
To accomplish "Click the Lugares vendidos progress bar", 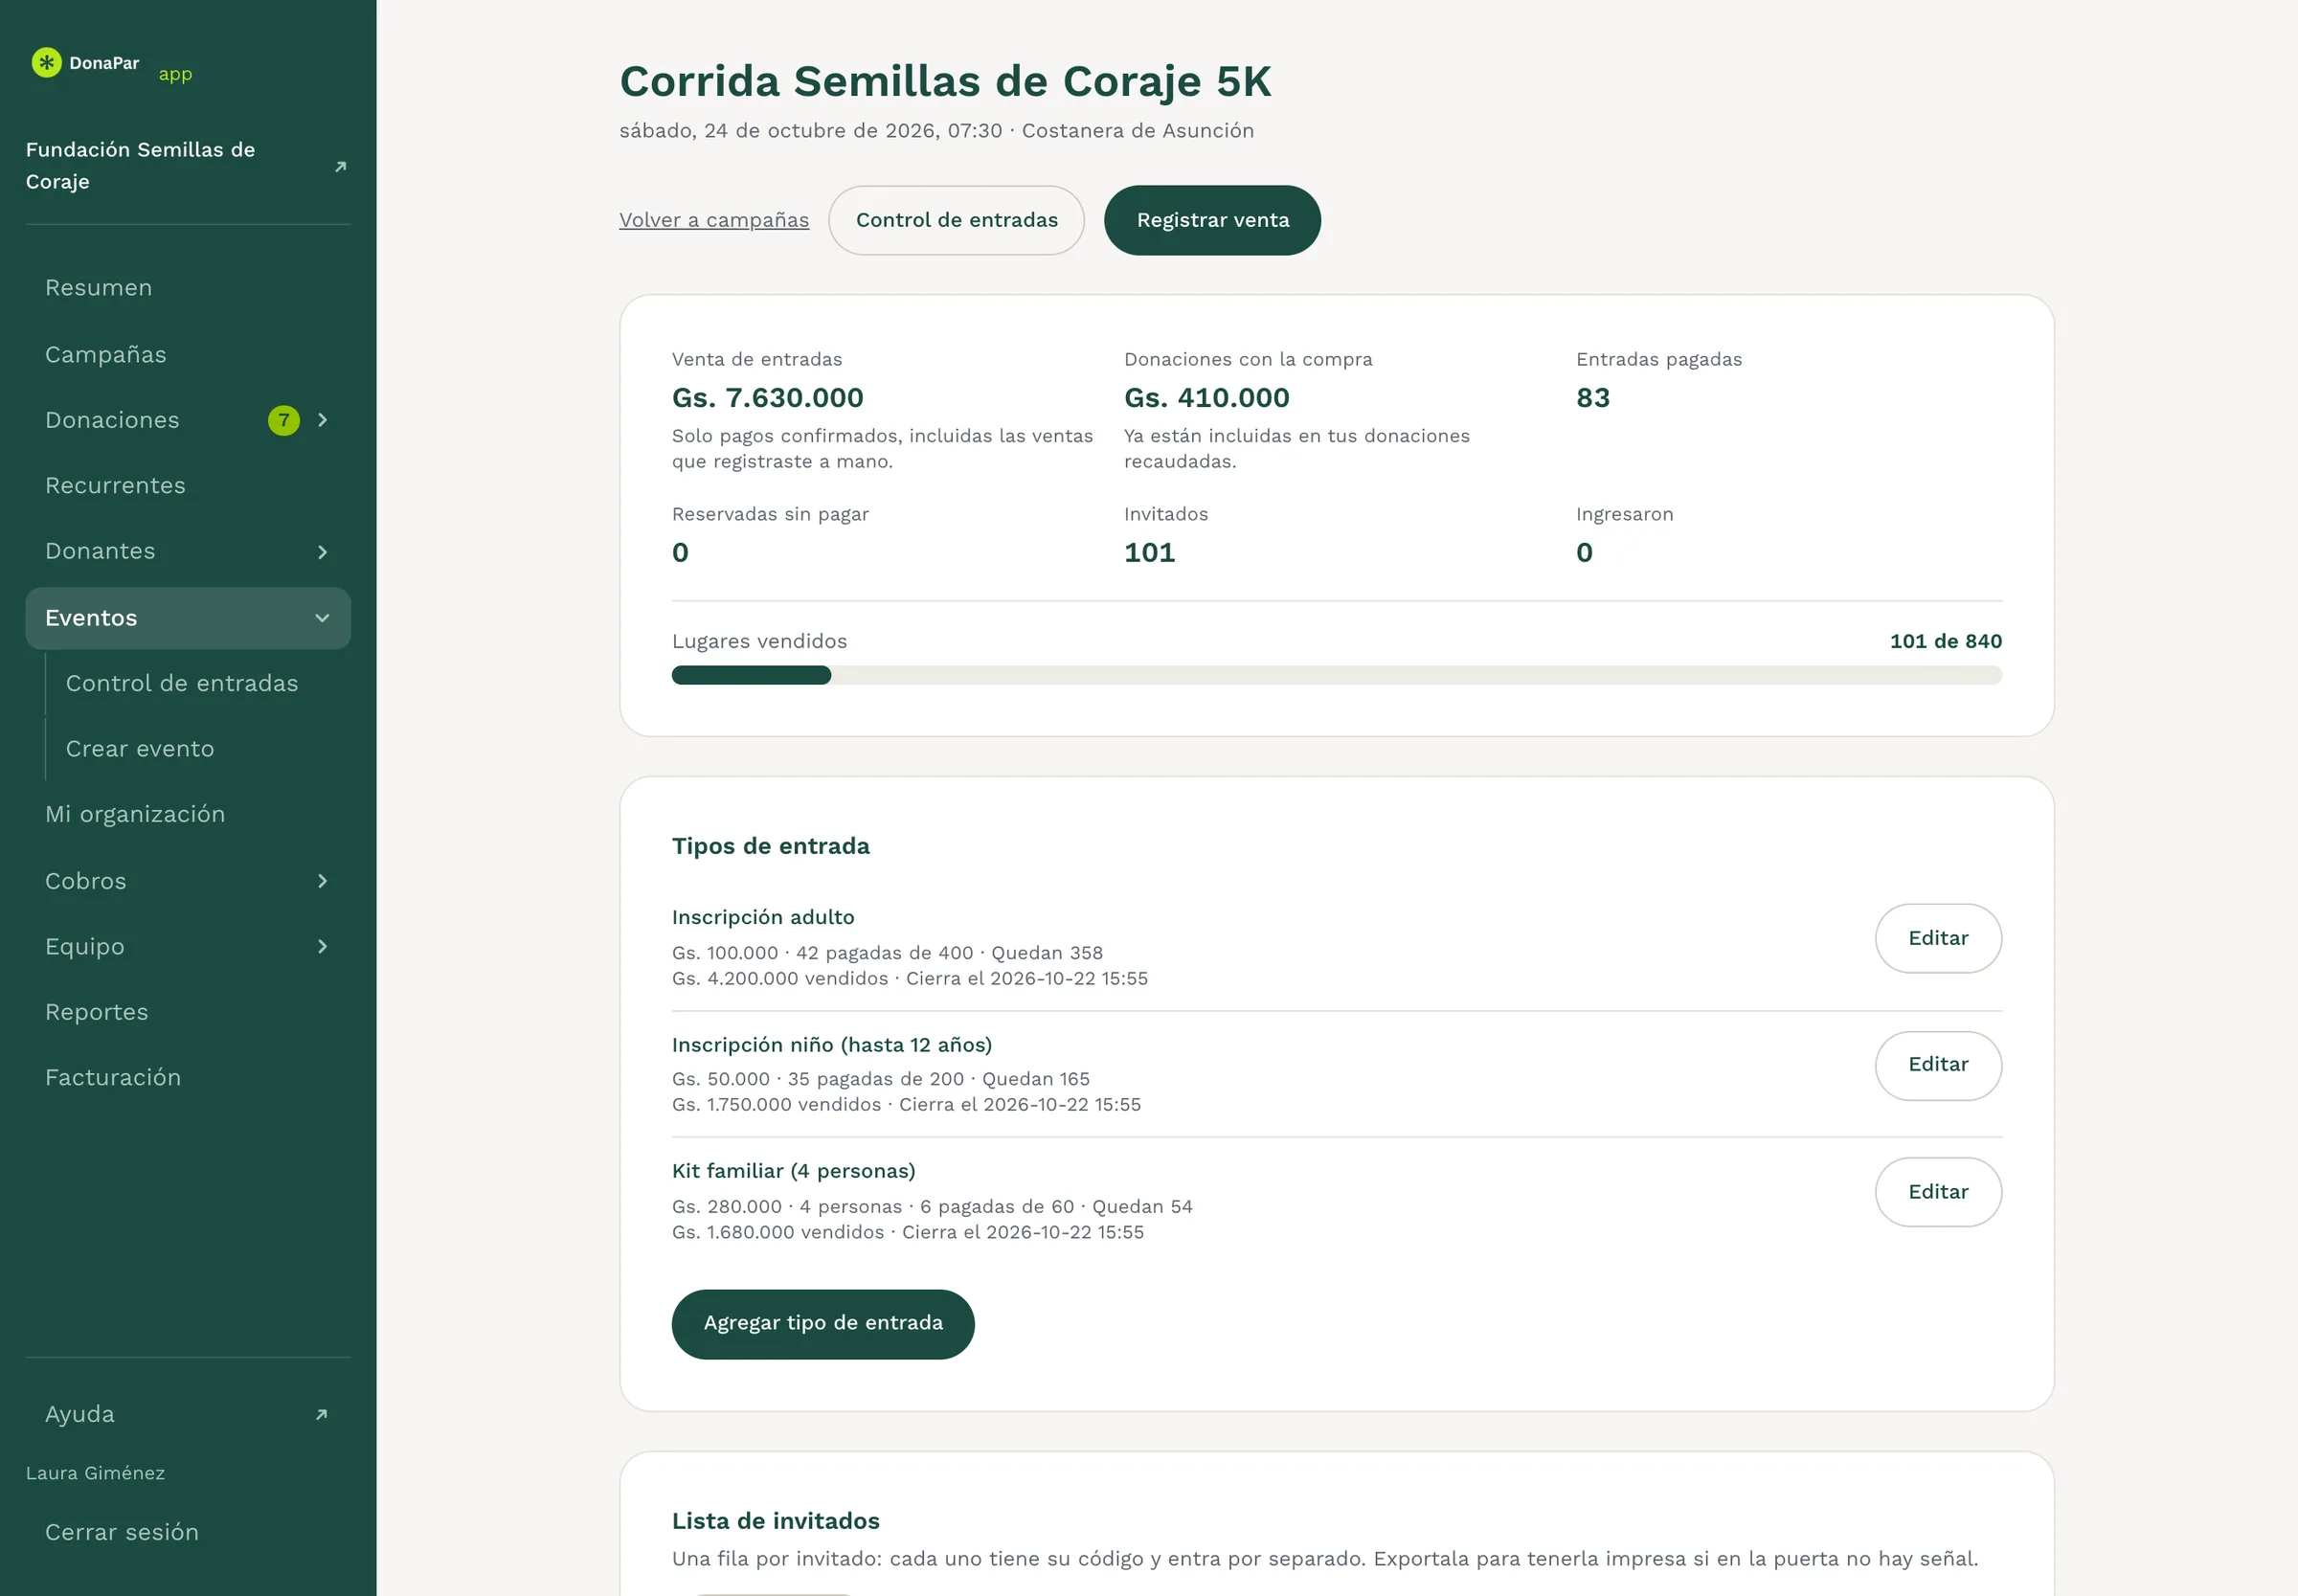I will pyautogui.click(x=1336, y=675).
